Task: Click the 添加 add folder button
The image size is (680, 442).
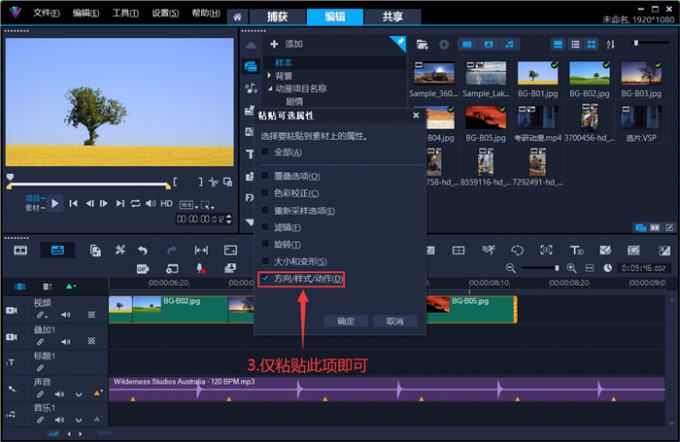Action: pos(286,44)
